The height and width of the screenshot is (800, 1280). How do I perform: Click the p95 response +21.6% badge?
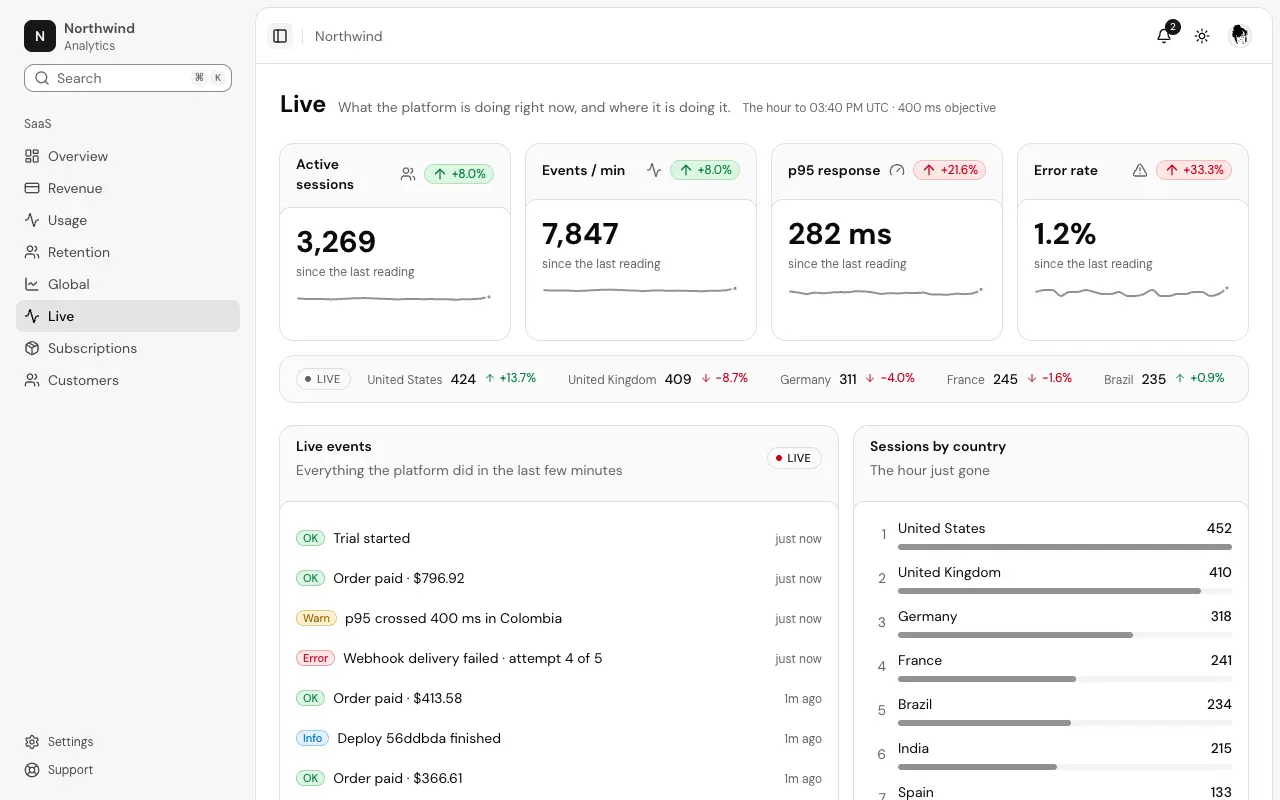pyautogui.click(x=949, y=170)
